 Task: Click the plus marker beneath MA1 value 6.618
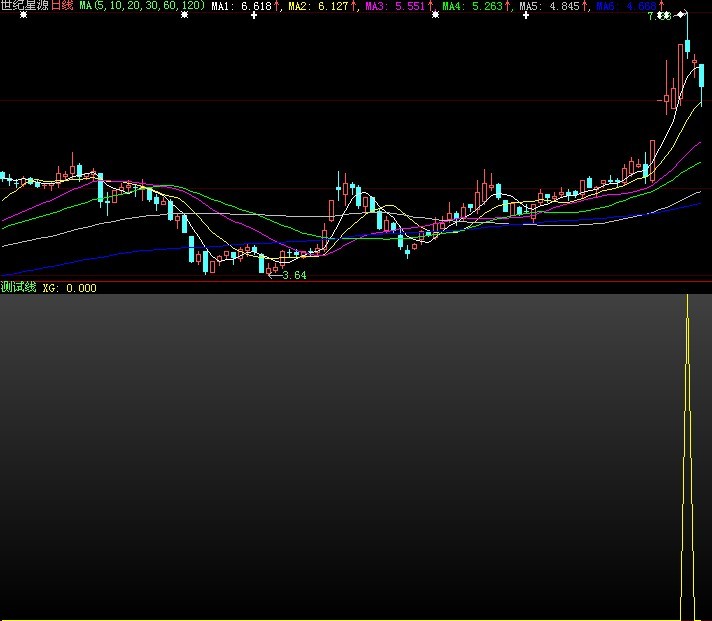pos(254,15)
